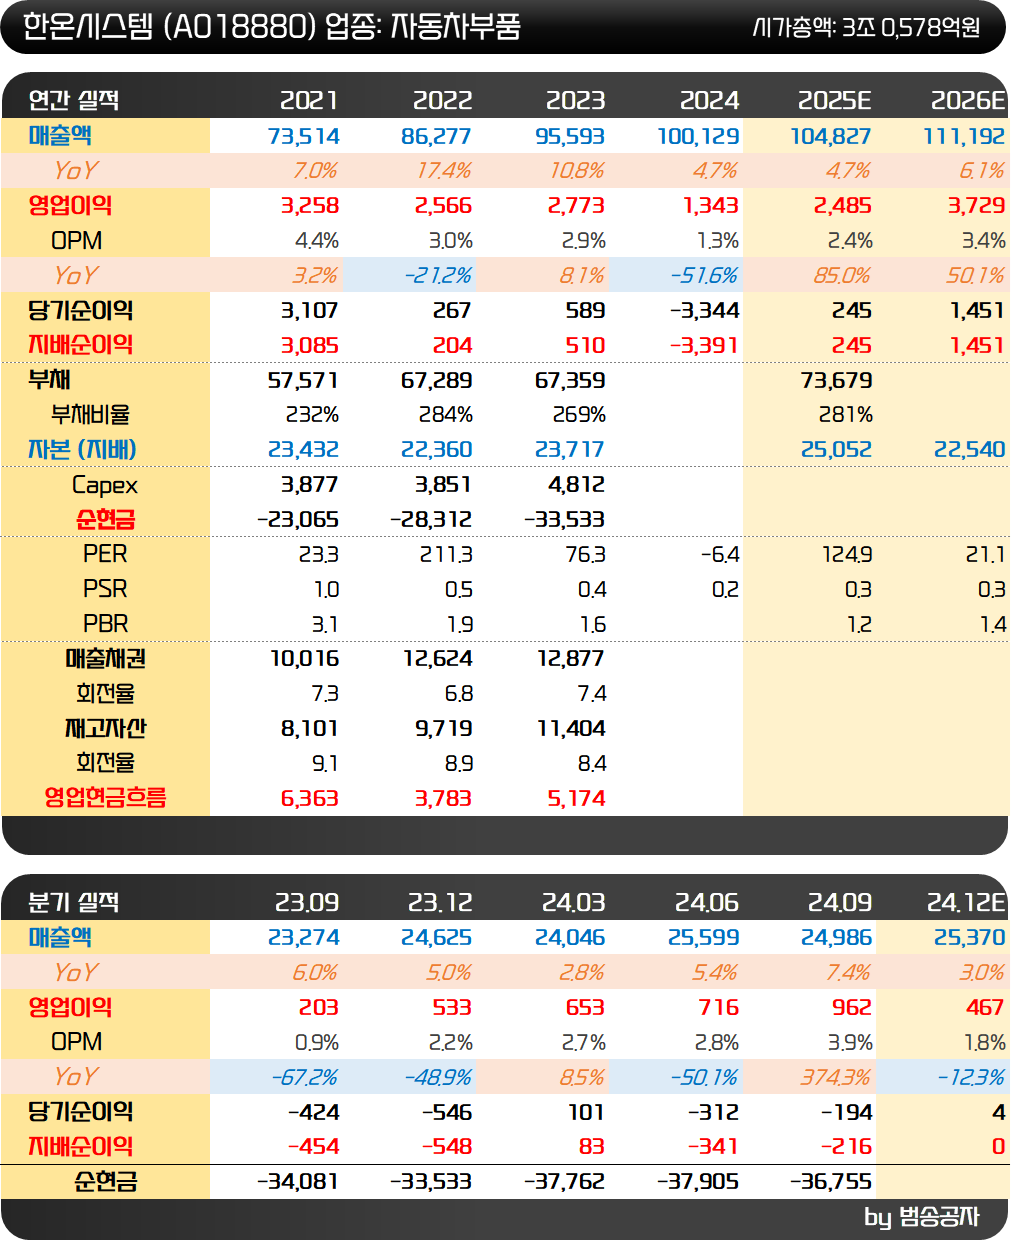This screenshot has width=1011, height=1240.
Task: Click the 연간 실적 table header
Action: point(74,100)
